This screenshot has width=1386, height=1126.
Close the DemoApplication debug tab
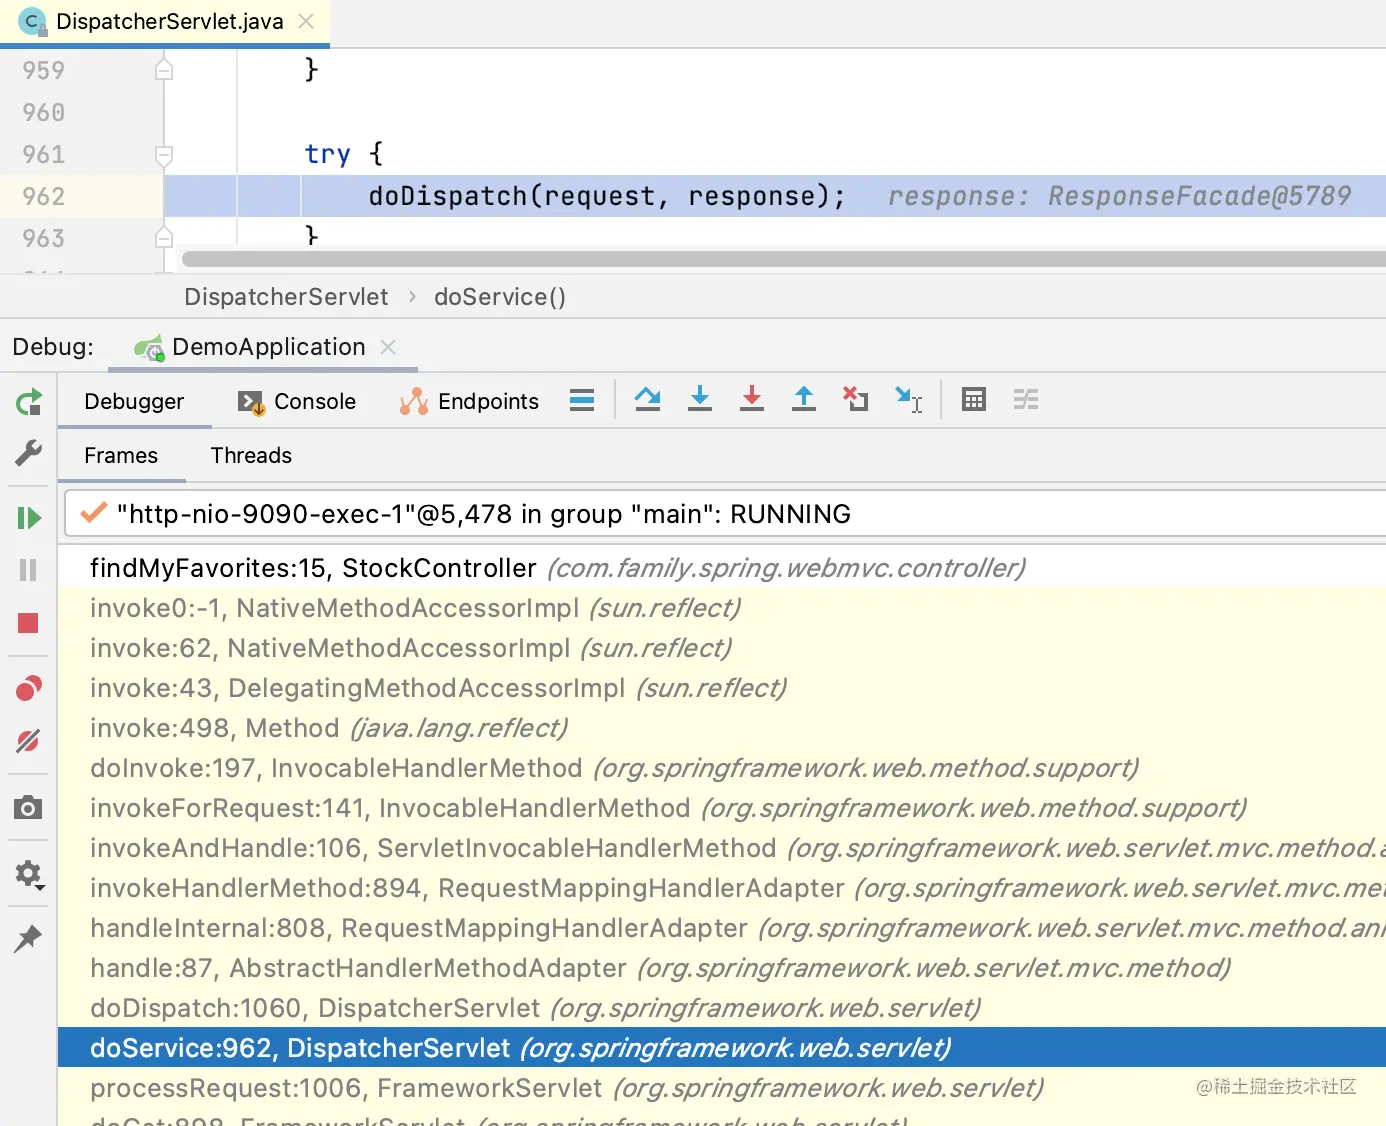click(388, 347)
